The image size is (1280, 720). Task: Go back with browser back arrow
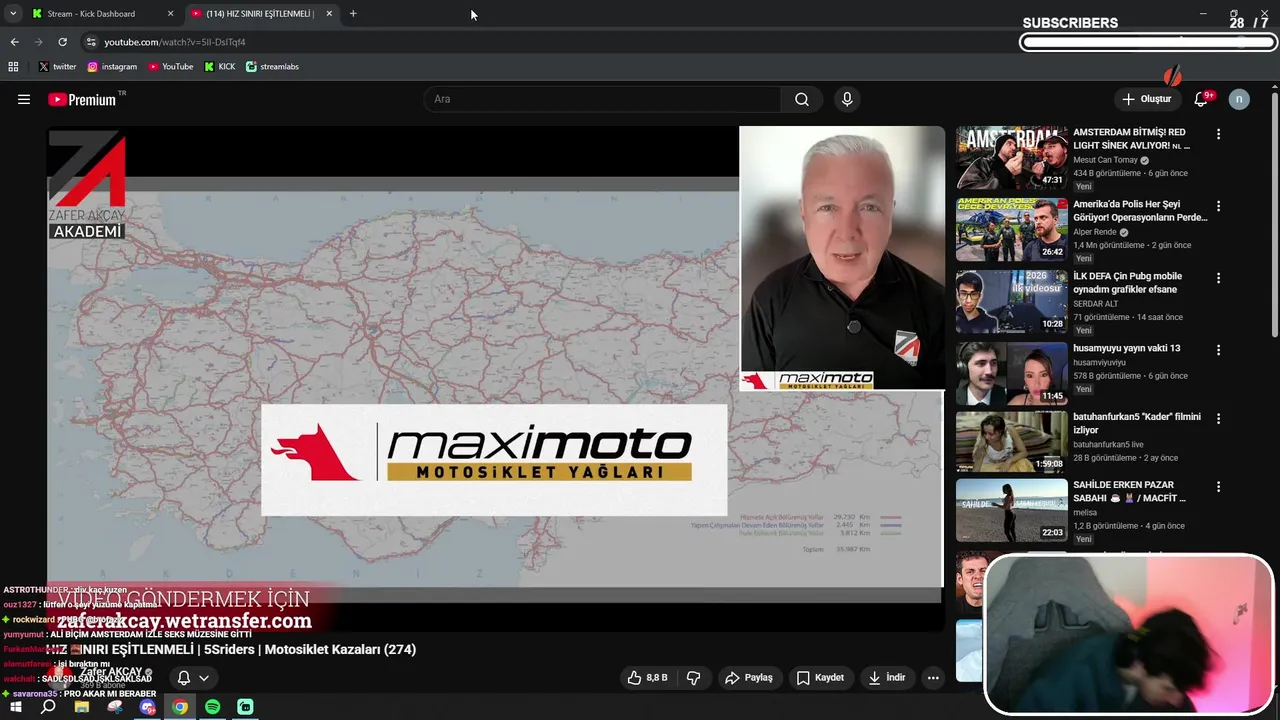pos(14,42)
